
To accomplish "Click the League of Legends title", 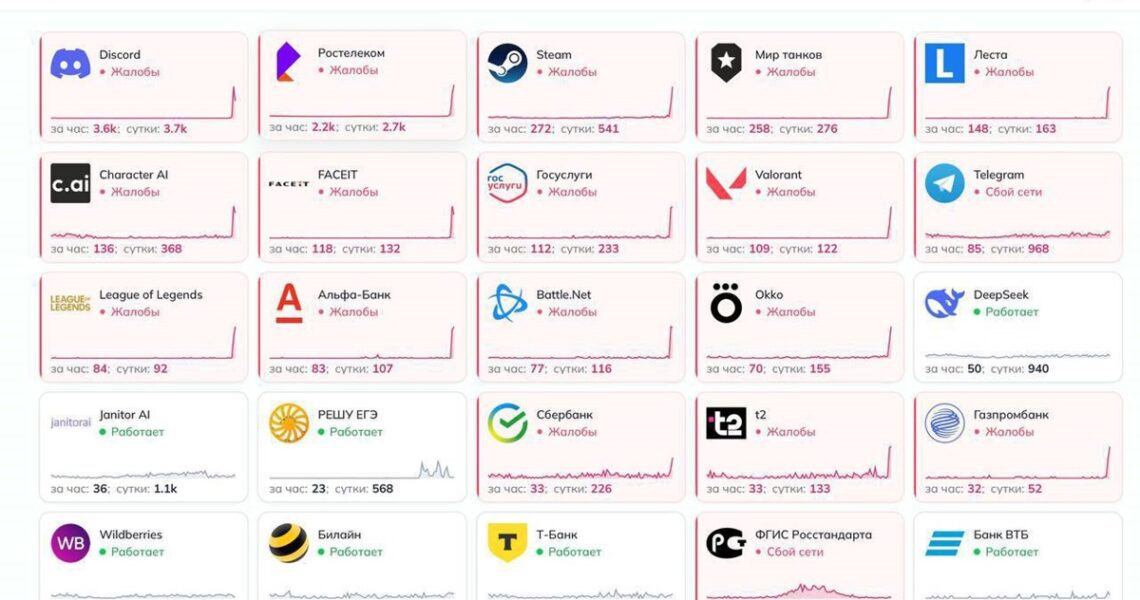I will point(150,295).
